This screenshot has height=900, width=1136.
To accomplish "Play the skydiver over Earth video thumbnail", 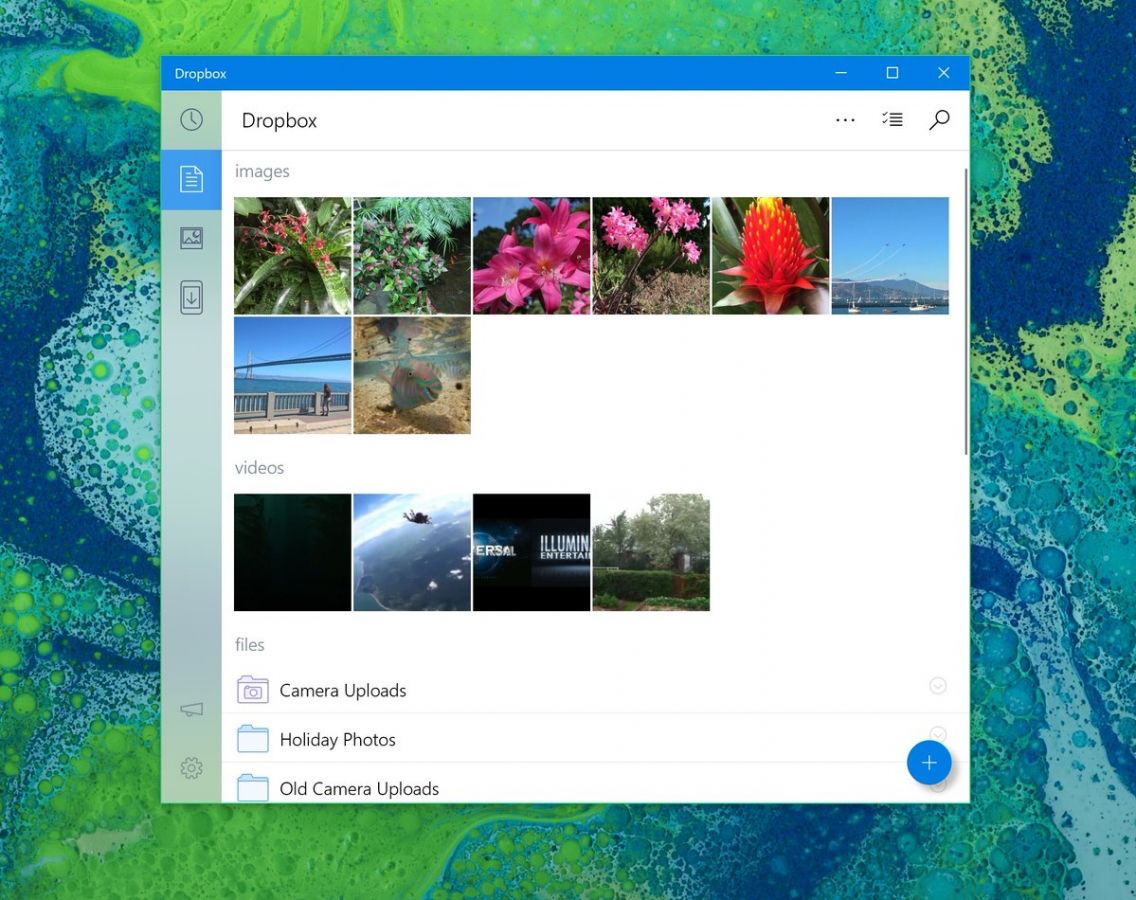I will (x=412, y=552).
